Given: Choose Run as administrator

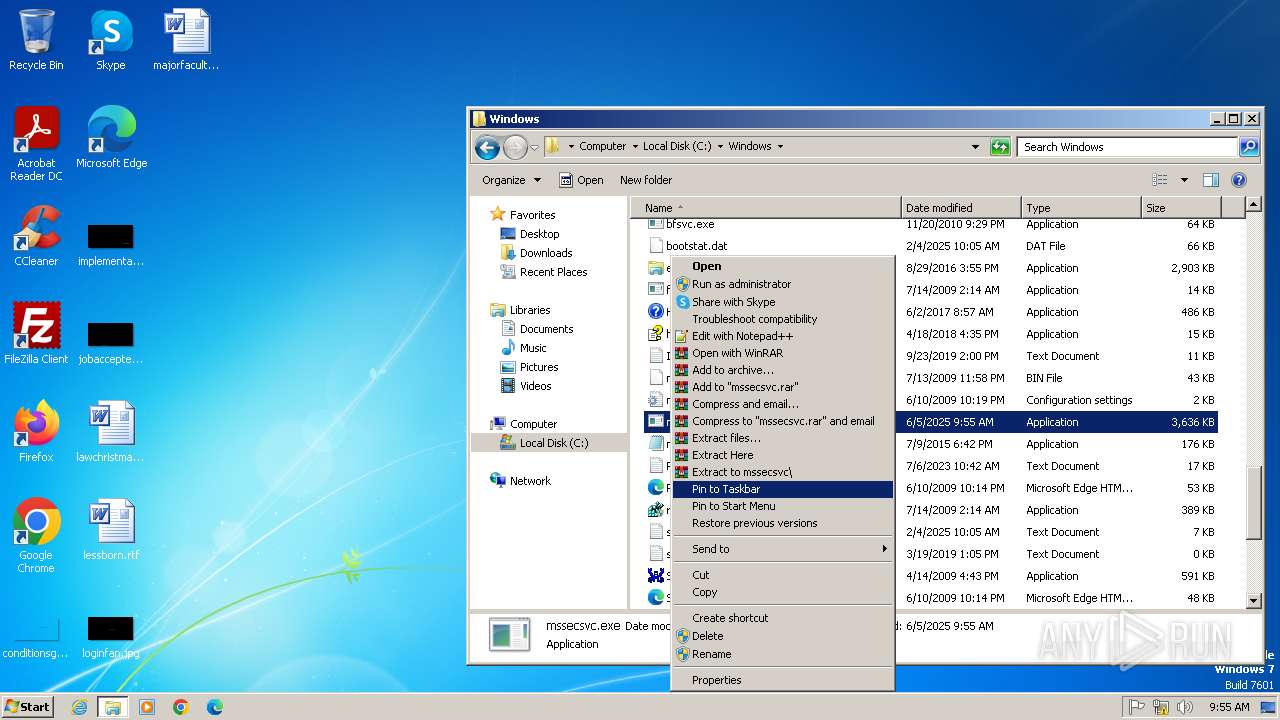Looking at the screenshot, I should pyautogui.click(x=781, y=284).
